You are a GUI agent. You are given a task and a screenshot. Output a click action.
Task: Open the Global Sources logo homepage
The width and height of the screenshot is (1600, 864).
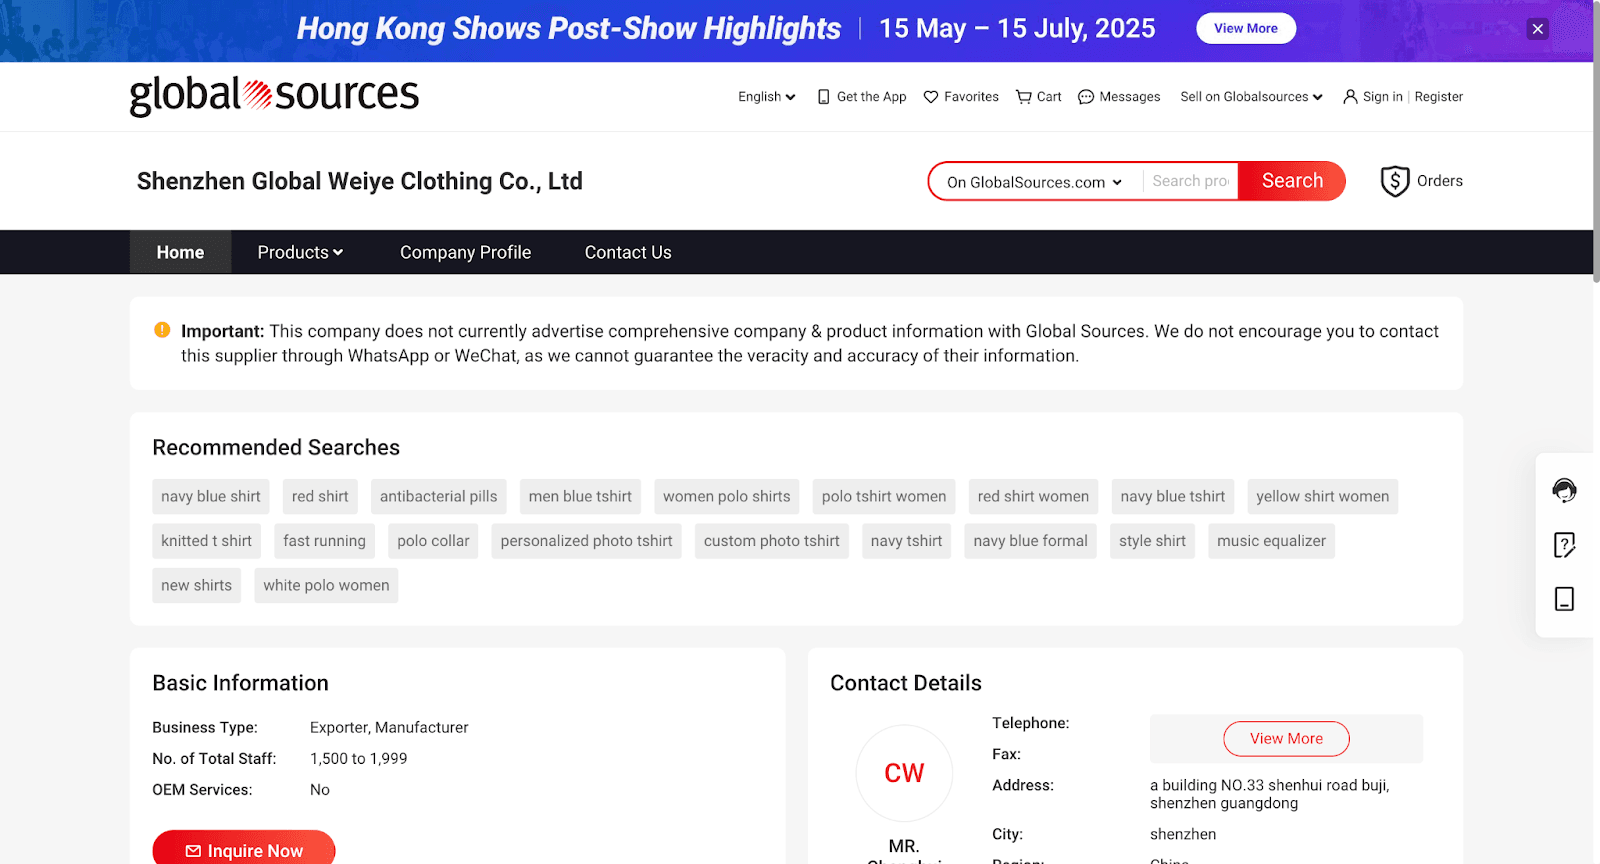coord(274,96)
